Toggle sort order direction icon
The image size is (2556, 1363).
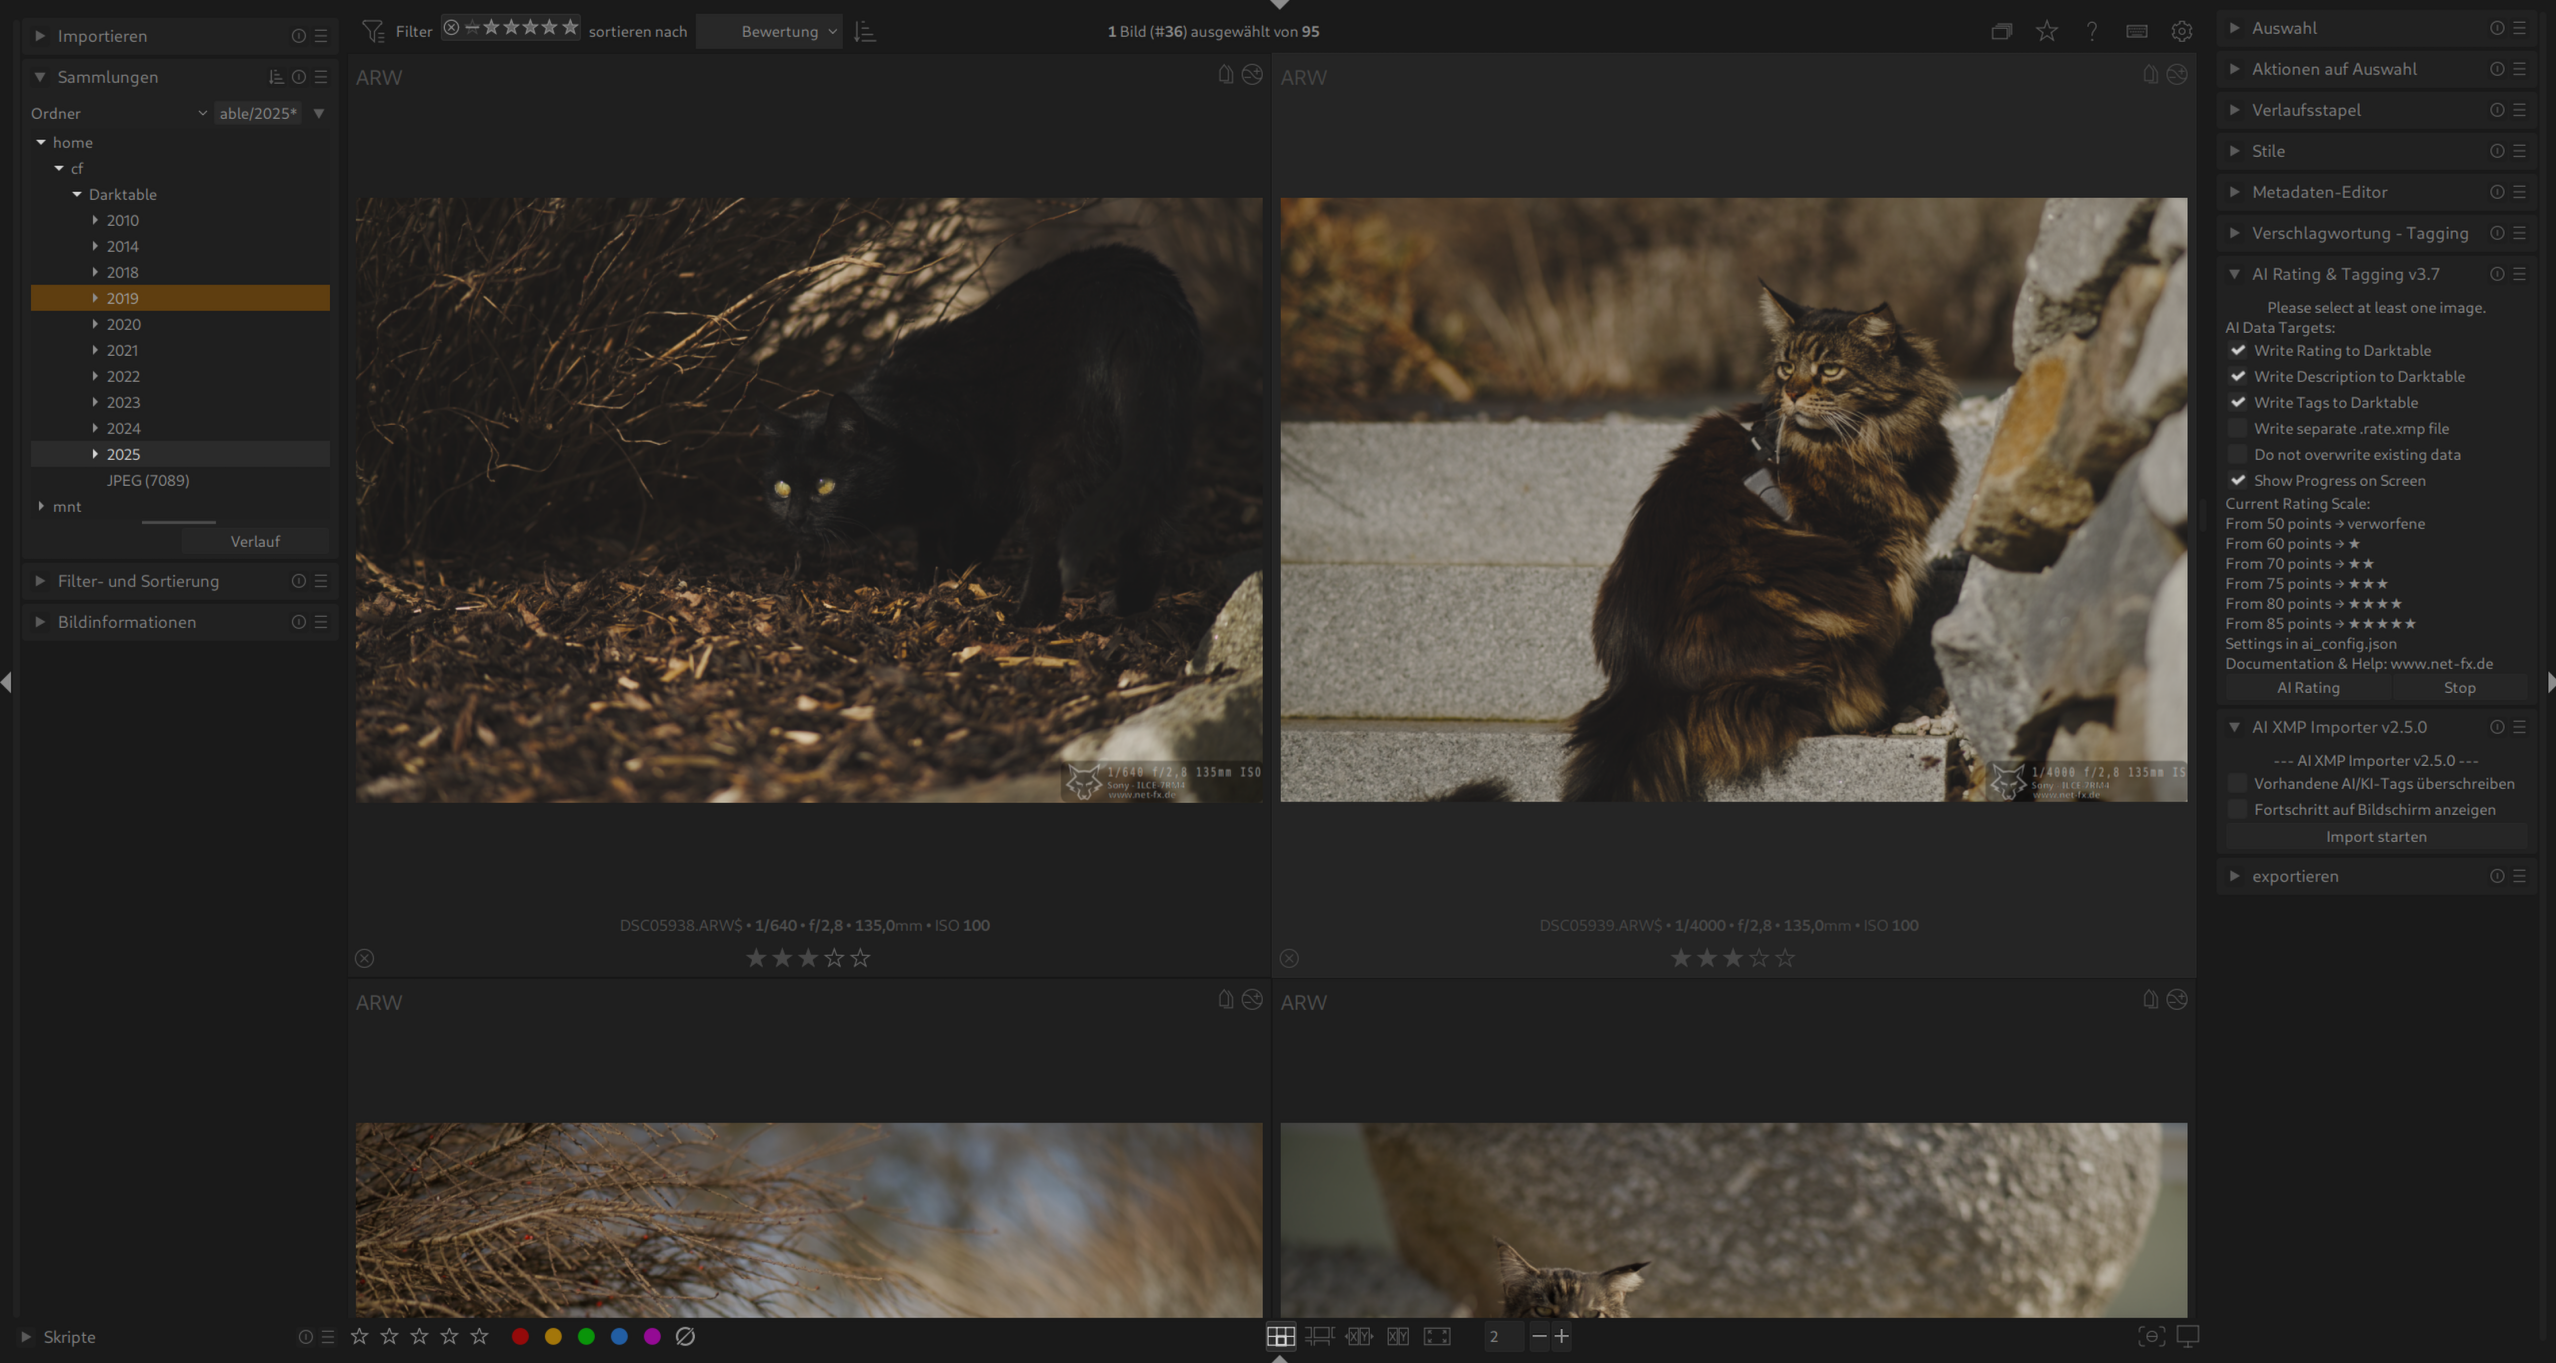(x=865, y=31)
